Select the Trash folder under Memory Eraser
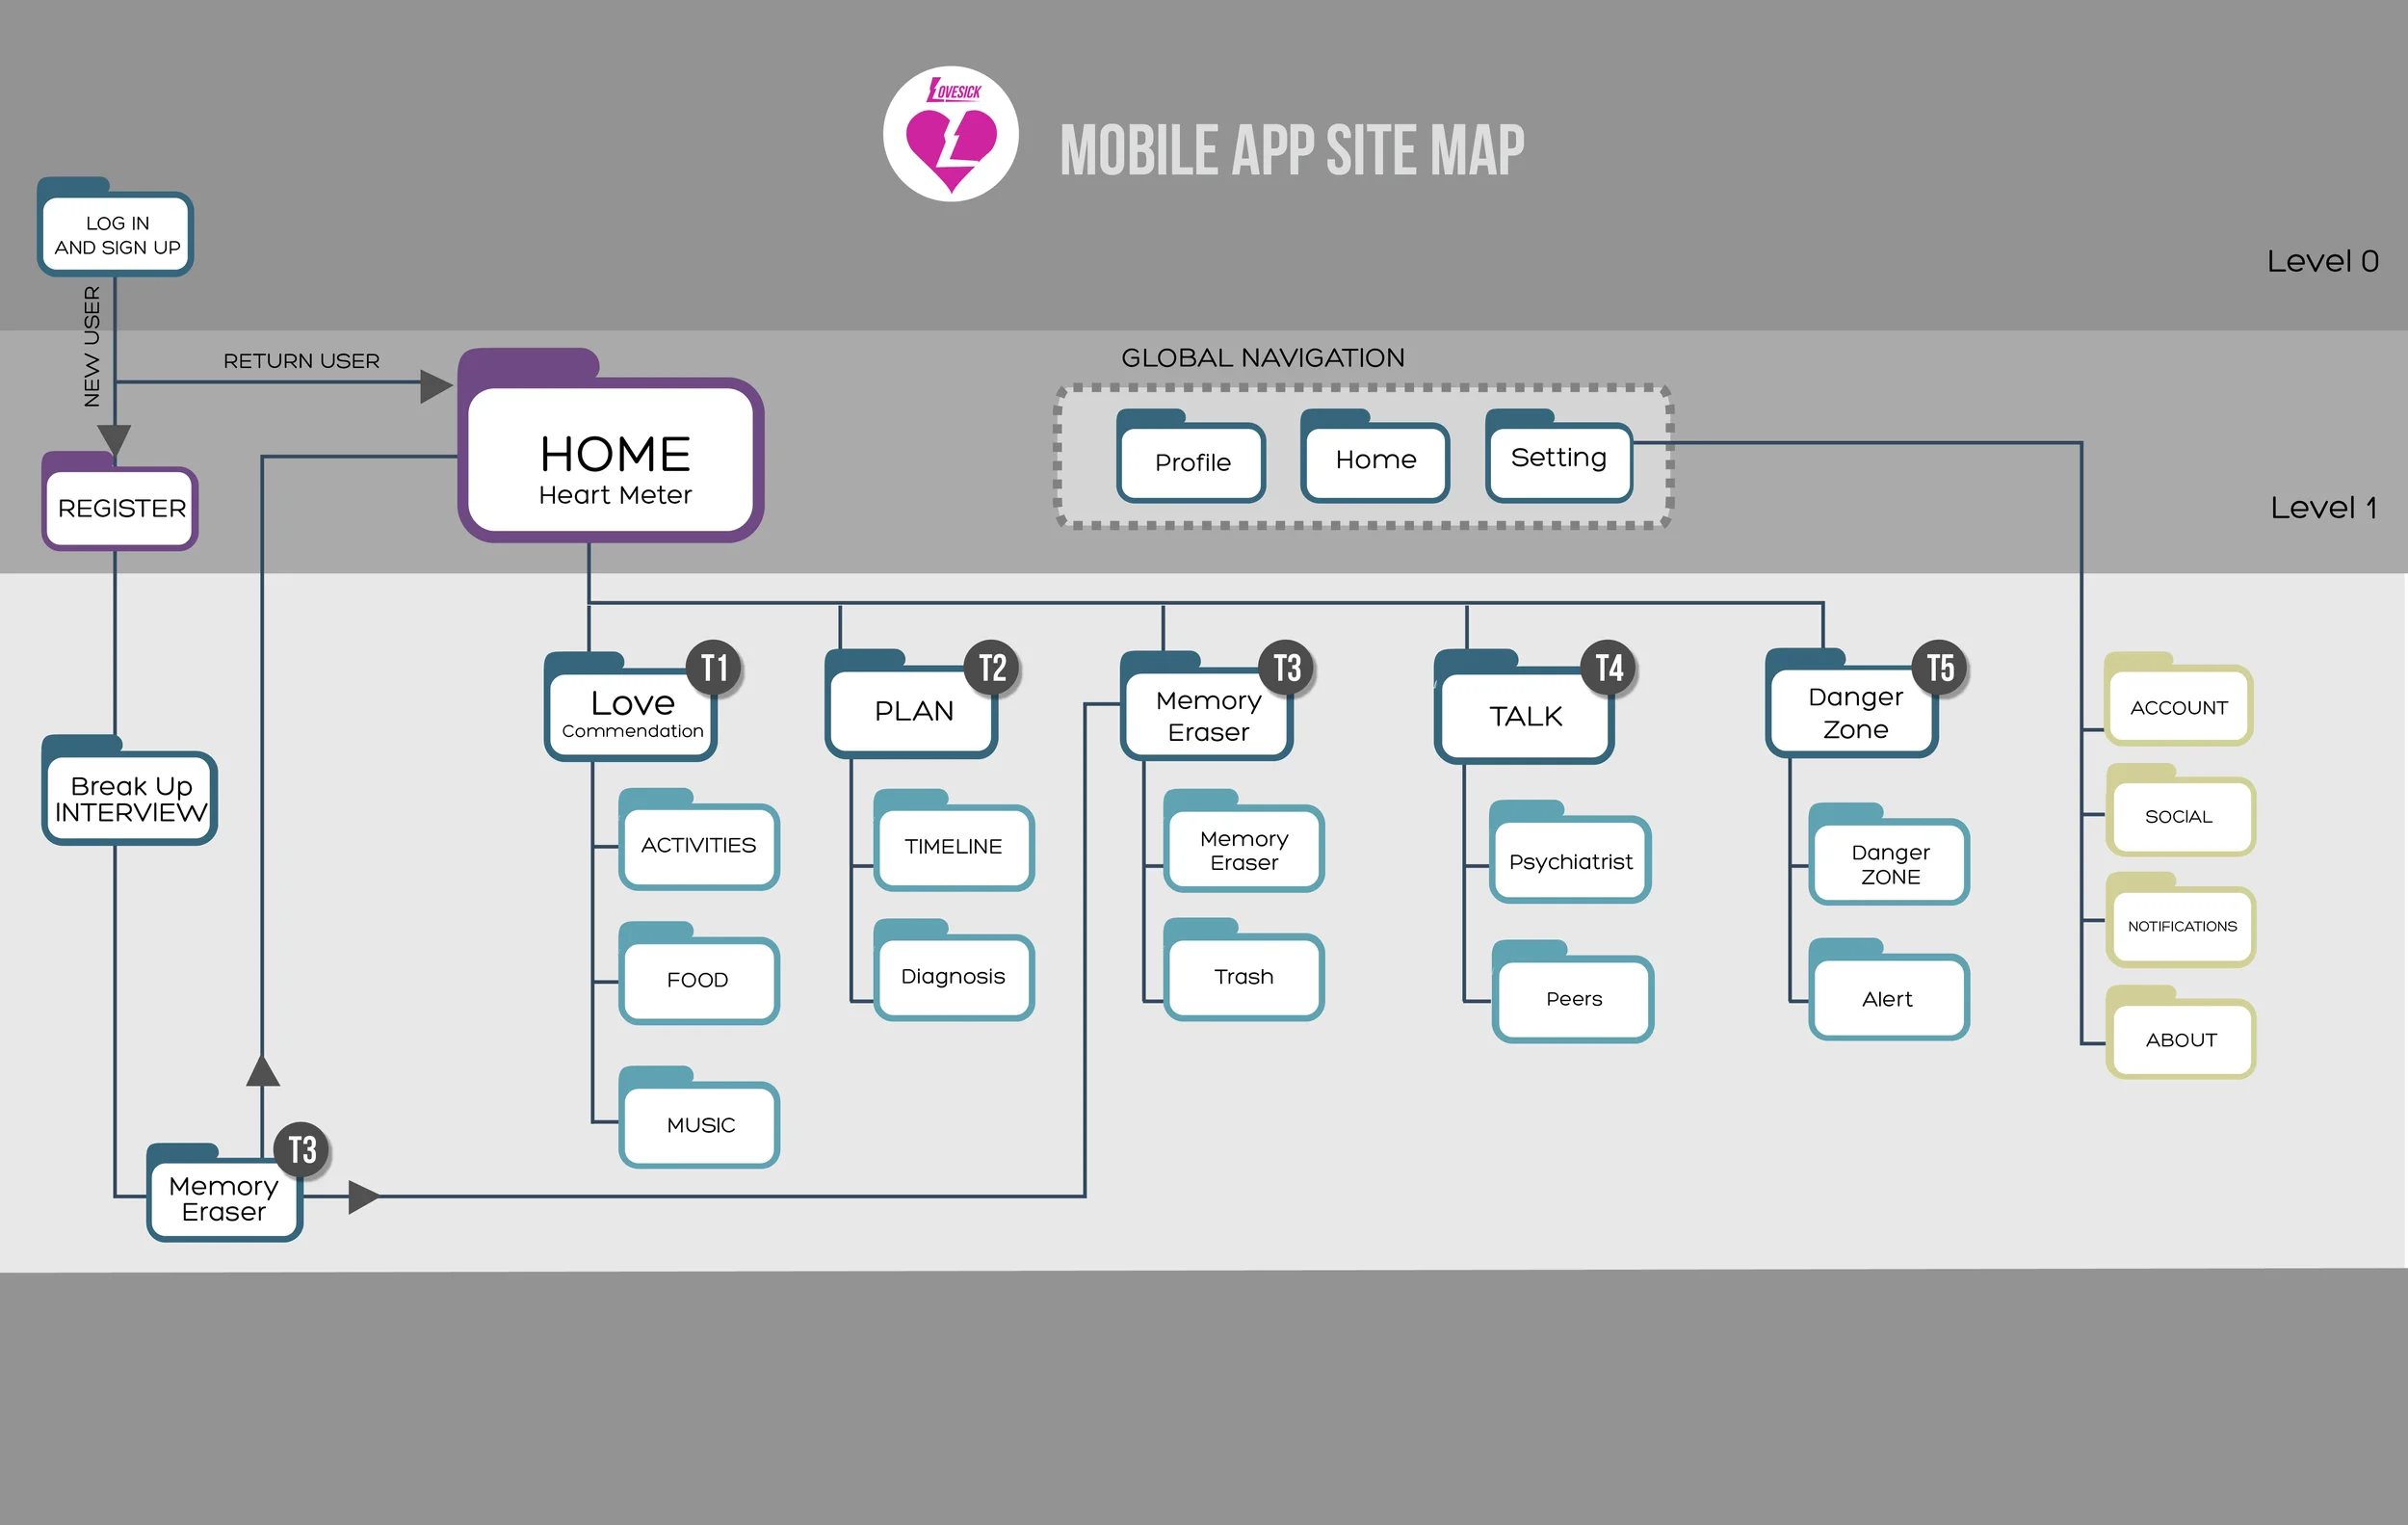Viewport: 2408px width, 1525px height. [1243, 976]
